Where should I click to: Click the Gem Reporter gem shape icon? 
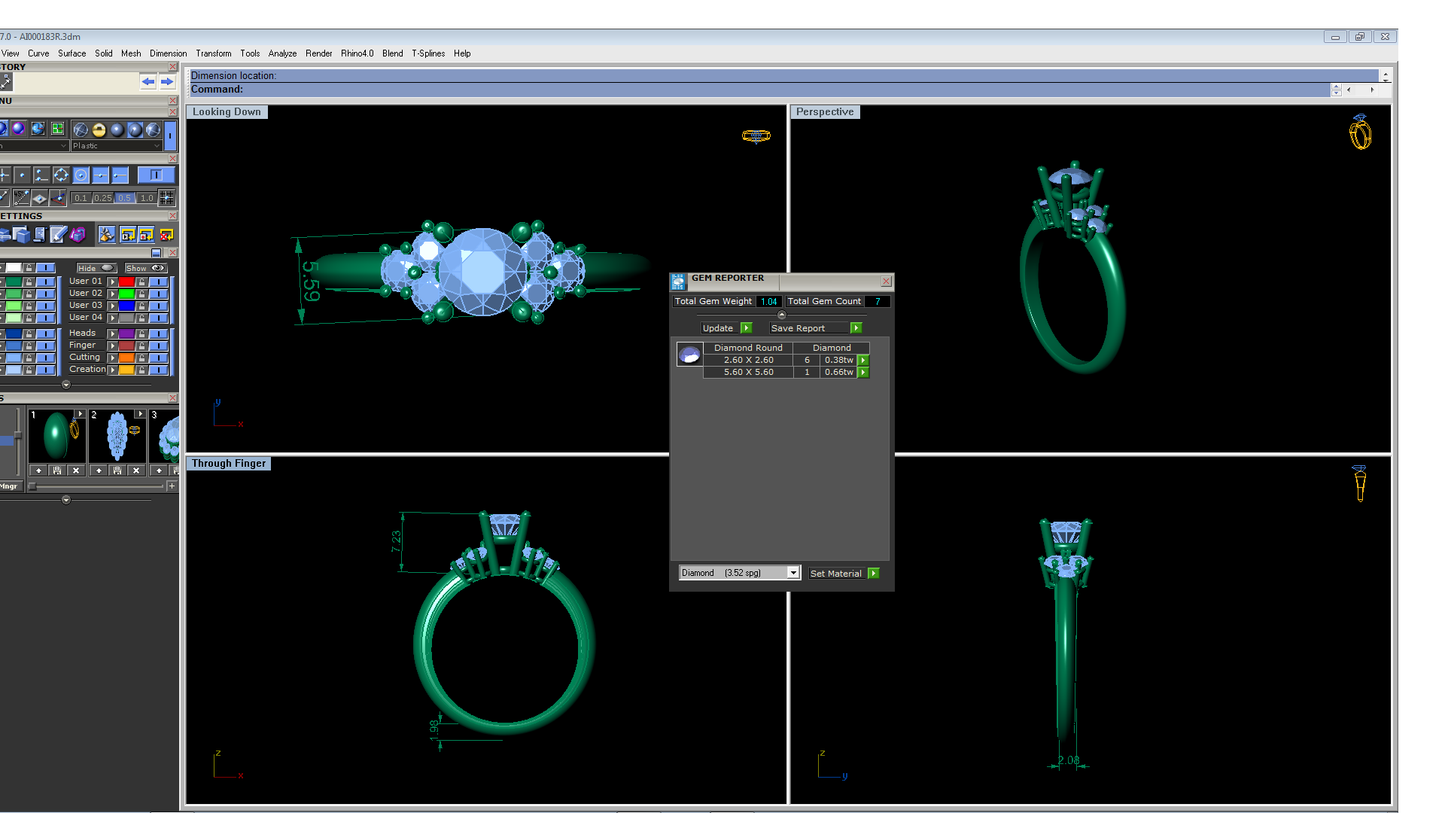pos(689,353)
